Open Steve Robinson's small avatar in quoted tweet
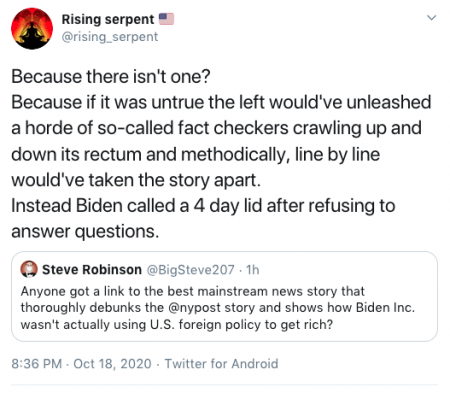Image resolution: width=450 pixels, height=399 pixels. coord(29,269)
